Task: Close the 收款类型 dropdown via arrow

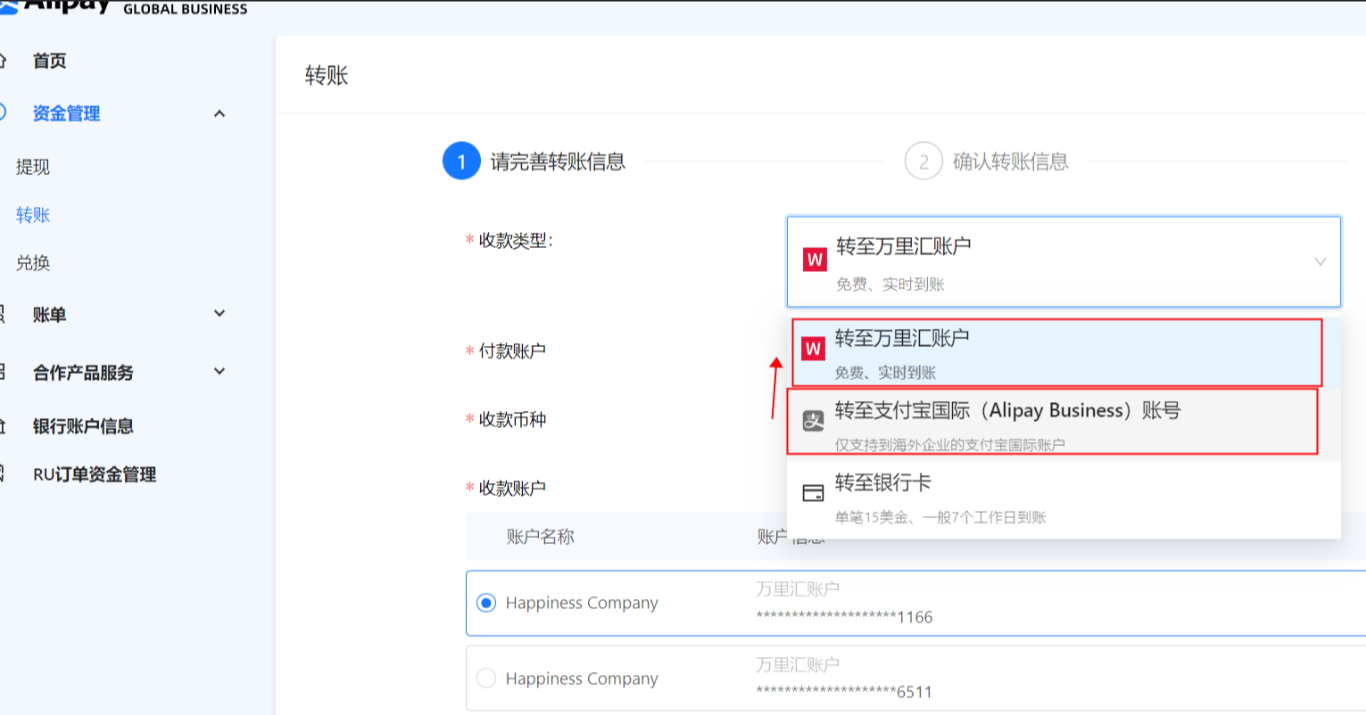Action: pos(1320,262)
